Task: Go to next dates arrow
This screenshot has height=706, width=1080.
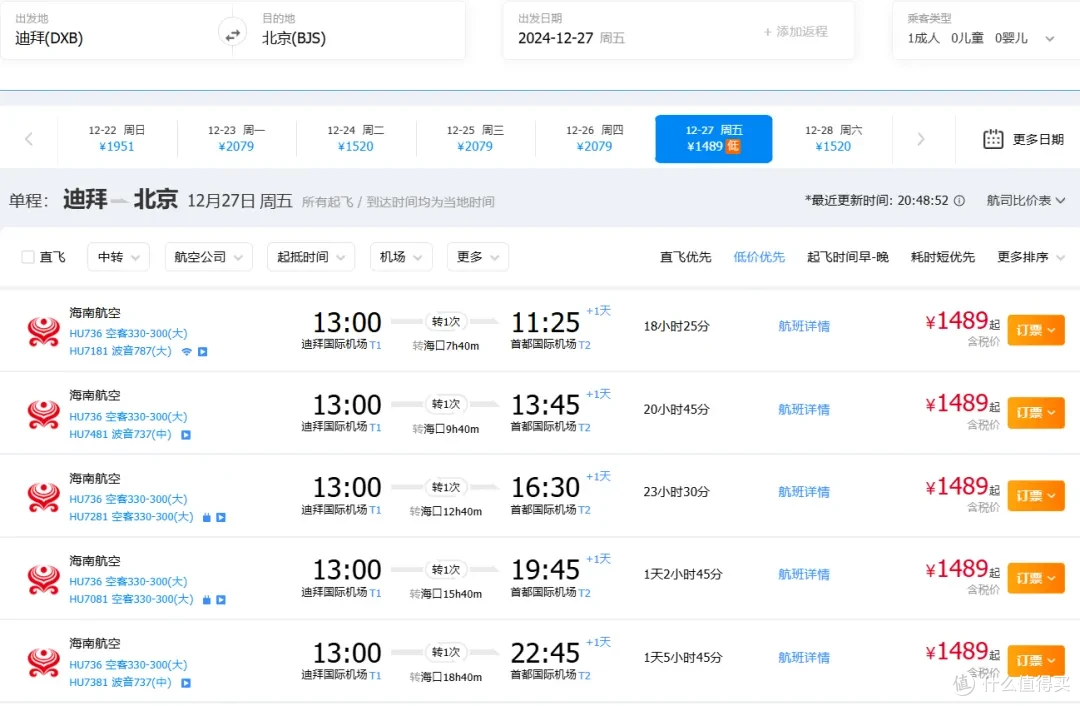Action: 920,139
